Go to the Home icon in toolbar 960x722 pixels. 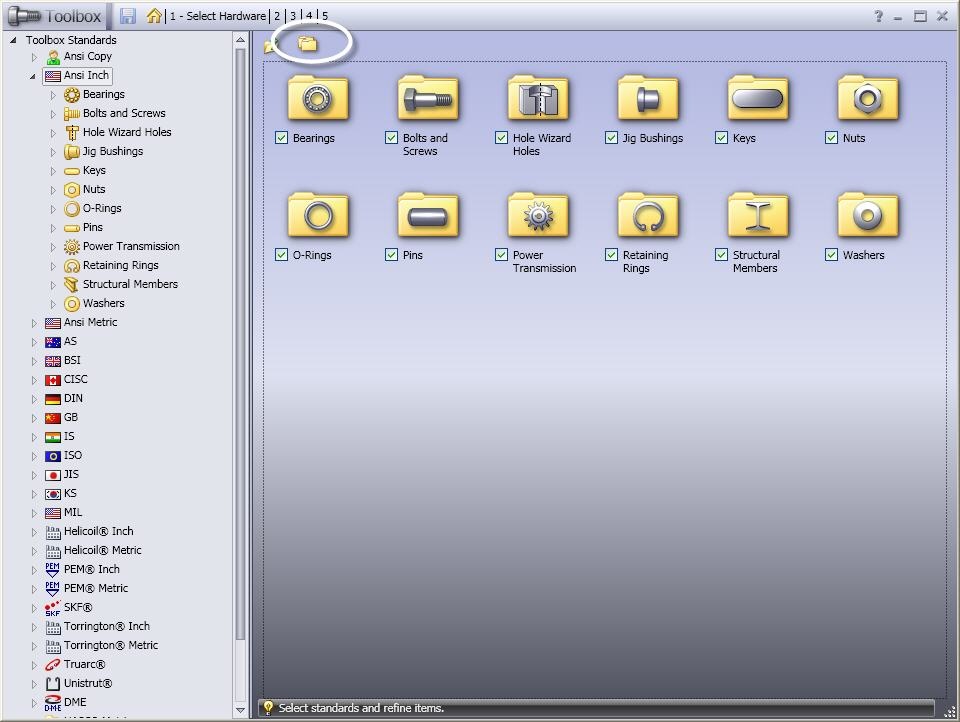(154, 15)
